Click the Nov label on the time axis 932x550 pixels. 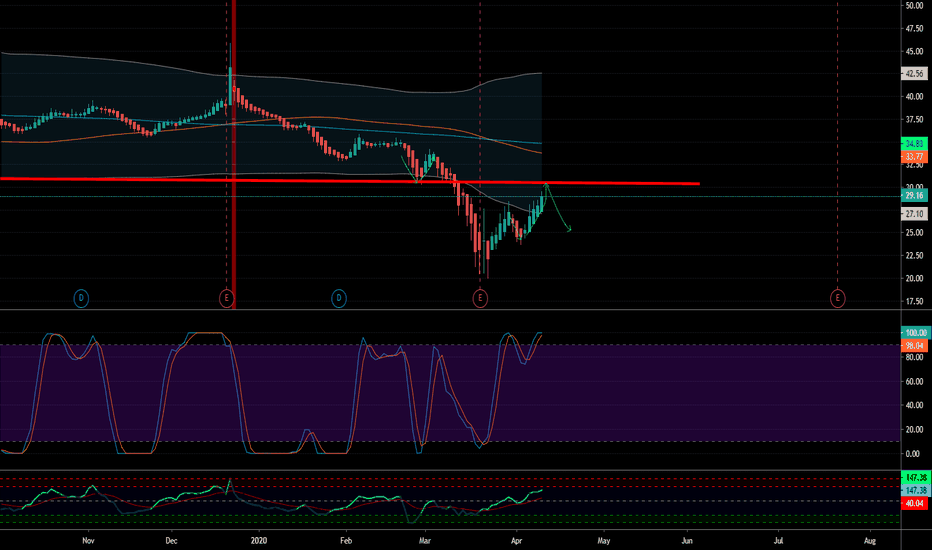pyautogui.click(x=88, y=540)
